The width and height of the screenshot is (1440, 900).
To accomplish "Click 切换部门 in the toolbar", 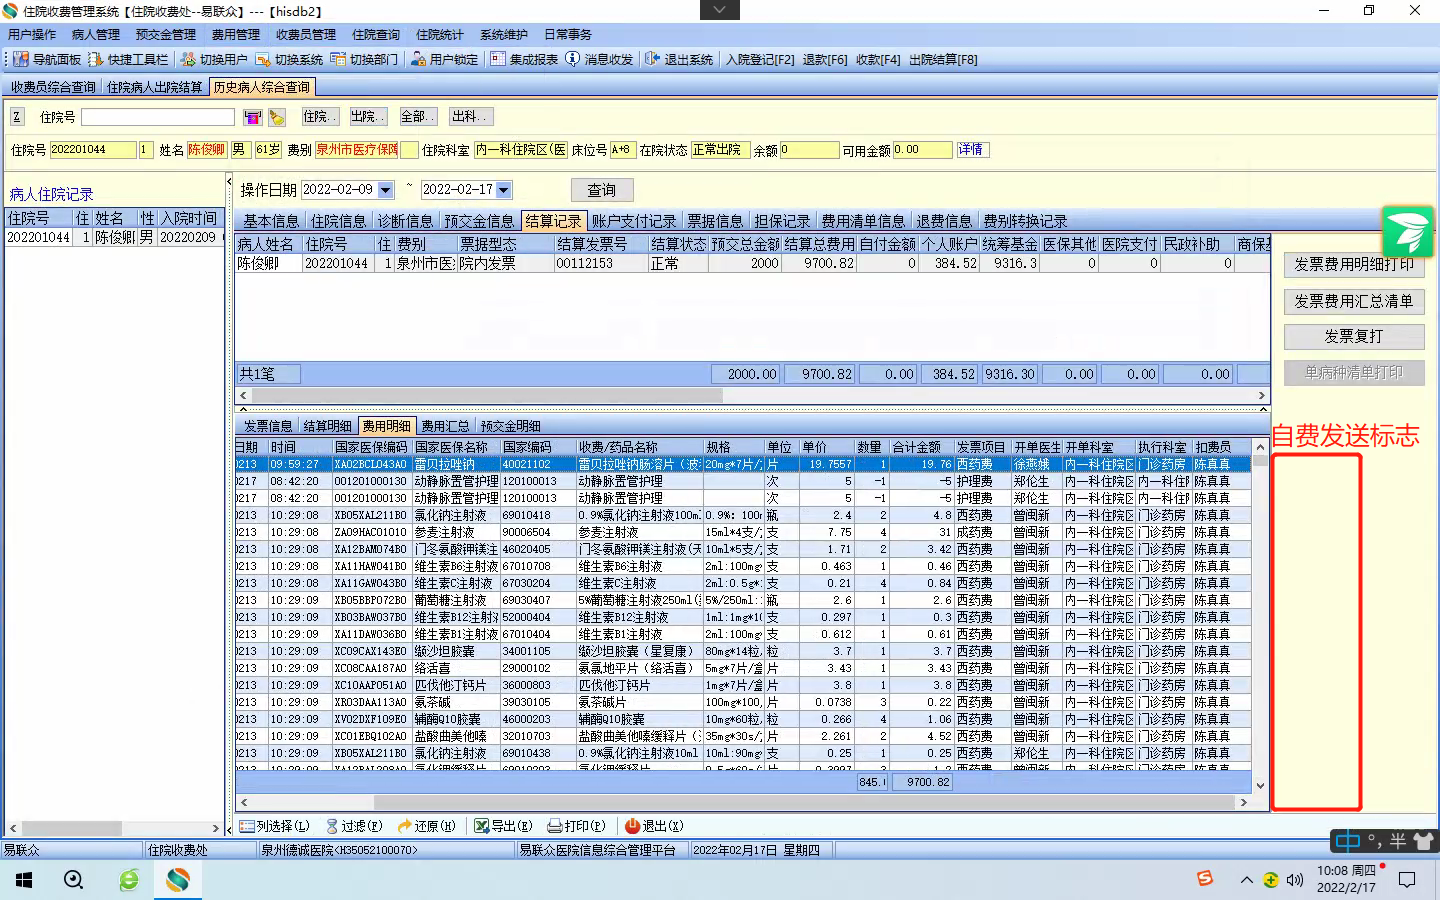I will 365,60.
